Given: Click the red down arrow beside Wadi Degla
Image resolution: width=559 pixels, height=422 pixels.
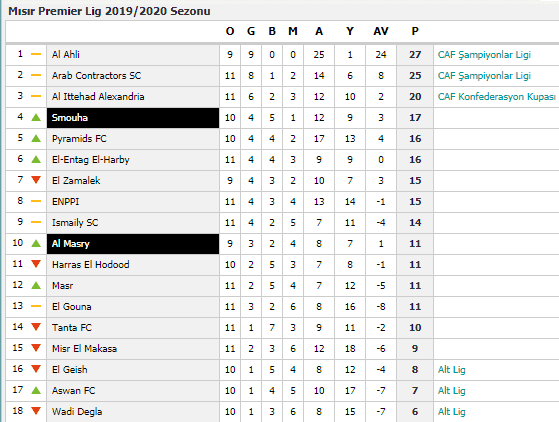Looking at the screenshot, I should (x=36, y=411).
